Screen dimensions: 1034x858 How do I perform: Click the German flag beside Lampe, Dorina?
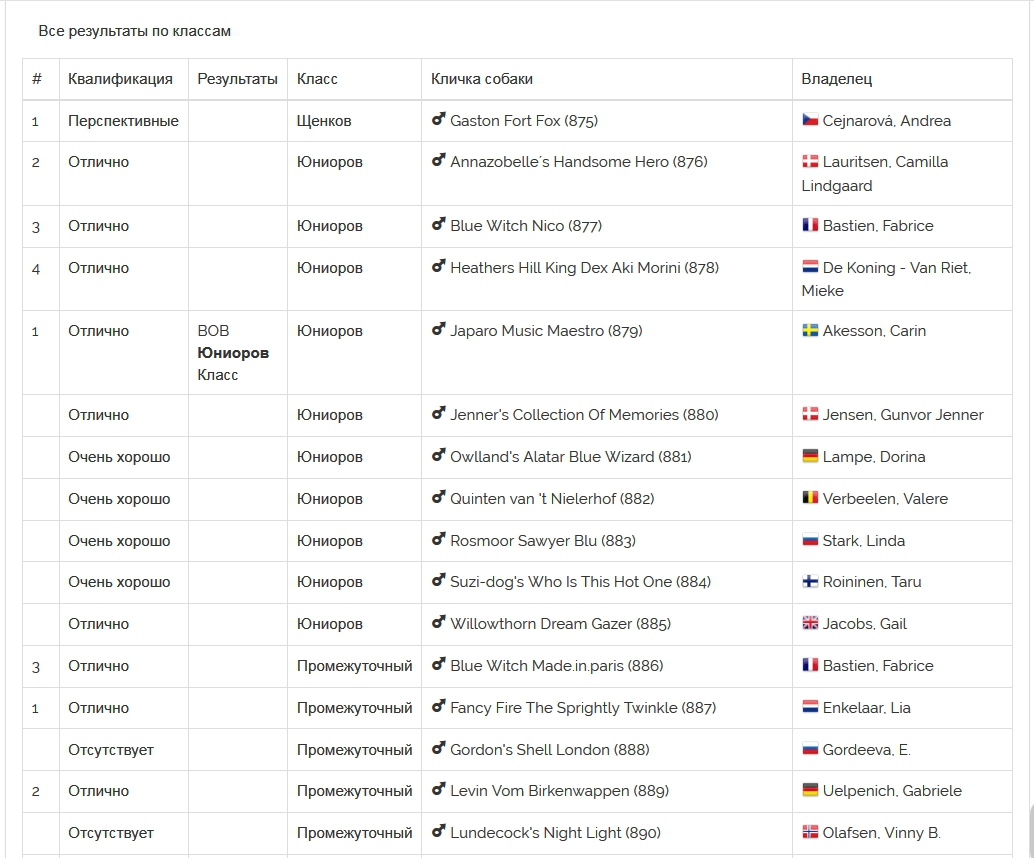pyautogui.click(x=810, y=456)
